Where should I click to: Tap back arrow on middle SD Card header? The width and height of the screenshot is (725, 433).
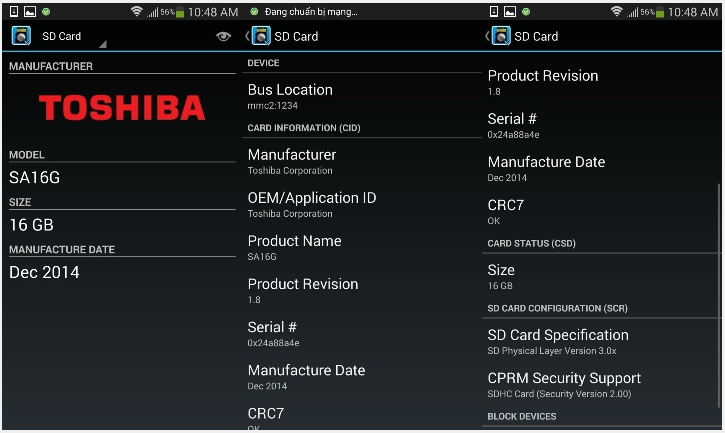coord(247,36)
